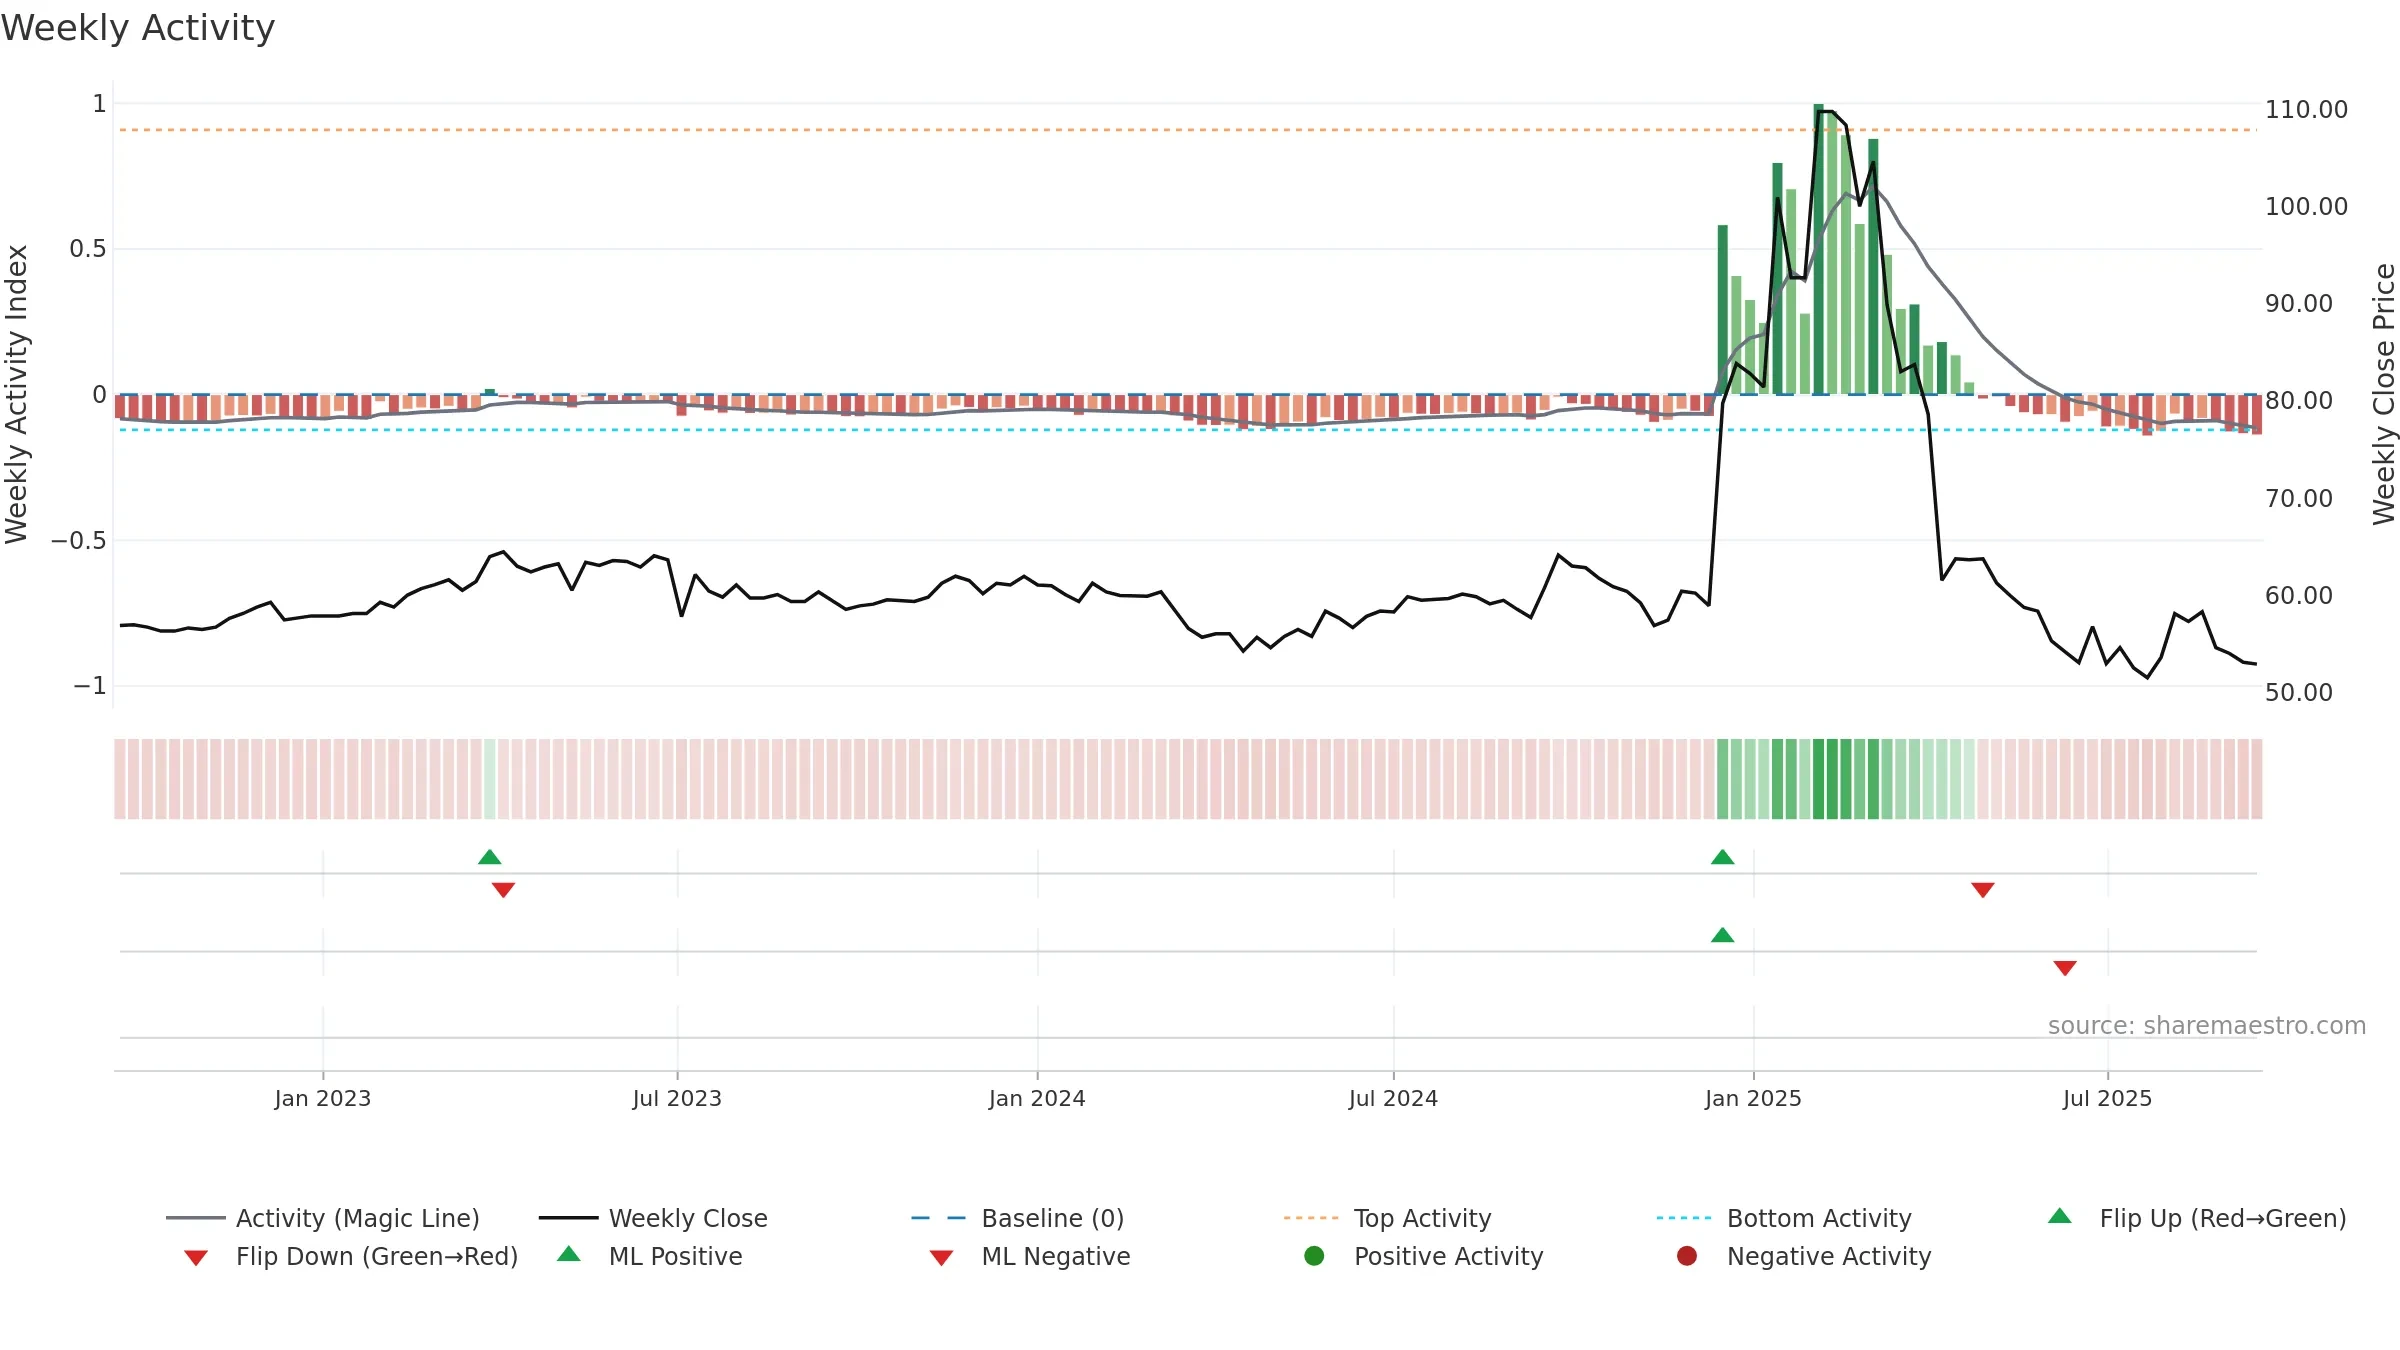
Task: Toggle Activity (Magic Line) legend entry
Action: pyautogui.click(x=322, y=1218)
